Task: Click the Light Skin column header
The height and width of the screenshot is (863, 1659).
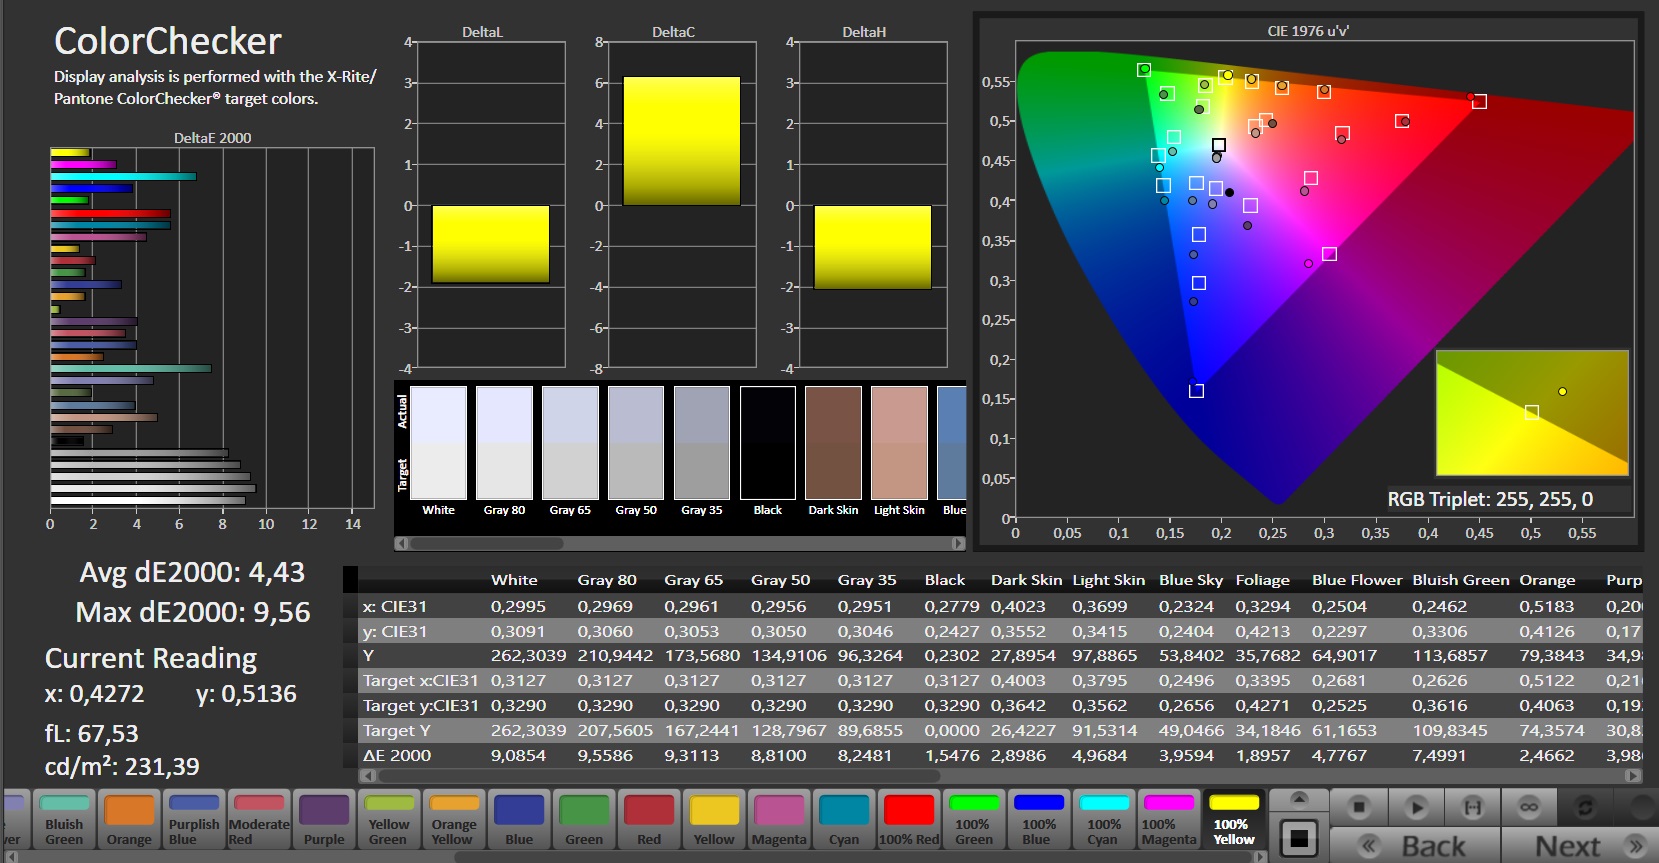Action: tap(1108, 580)
